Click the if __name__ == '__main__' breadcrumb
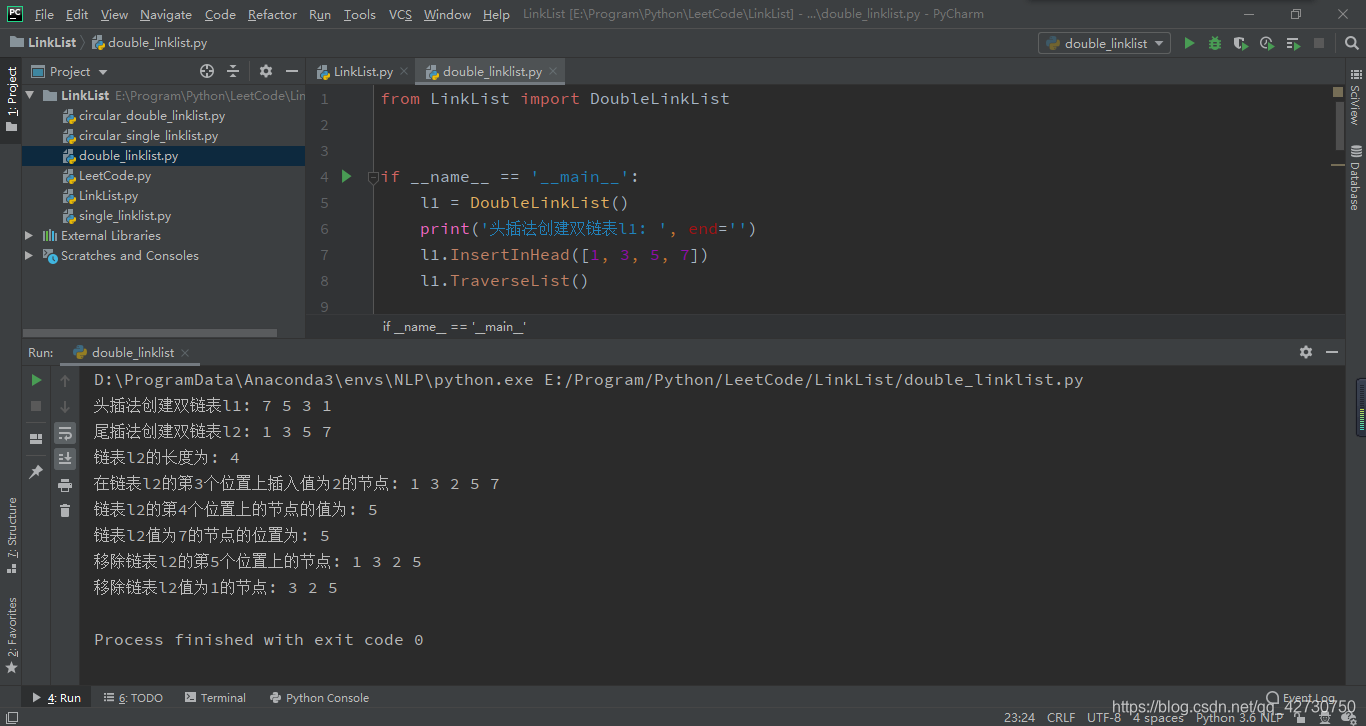Image resolution: width=1366 pixels, height=726 pixels. [454, 327]
